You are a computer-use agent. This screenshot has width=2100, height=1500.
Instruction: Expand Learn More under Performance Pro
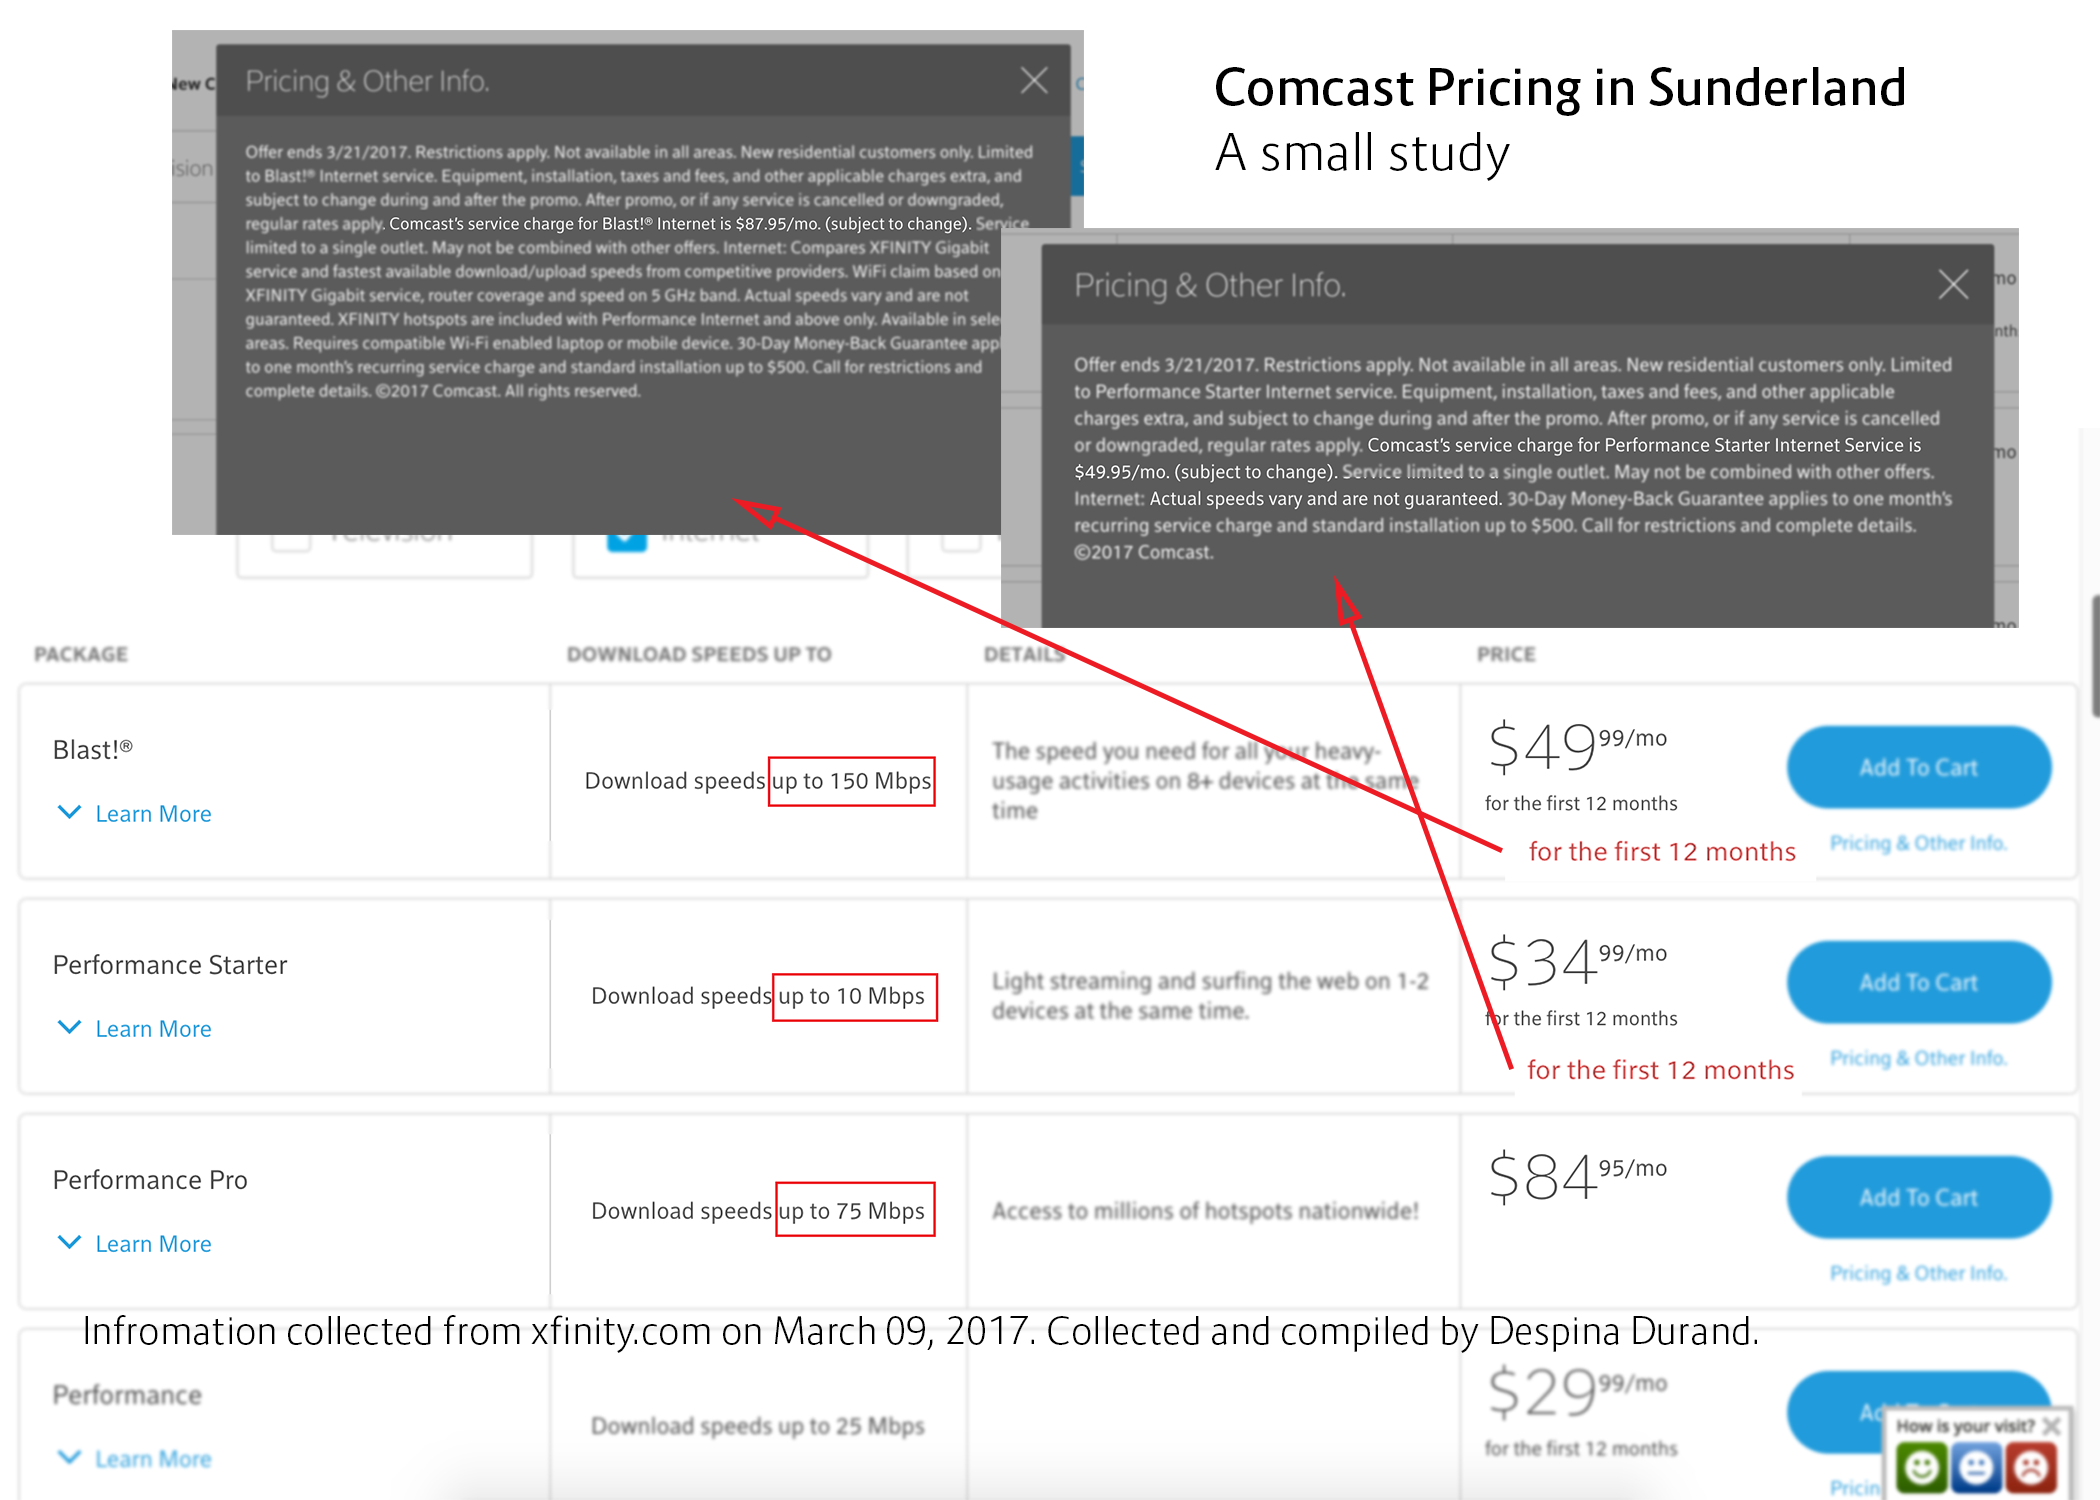pyautogui.click(x=70, y=1242)
